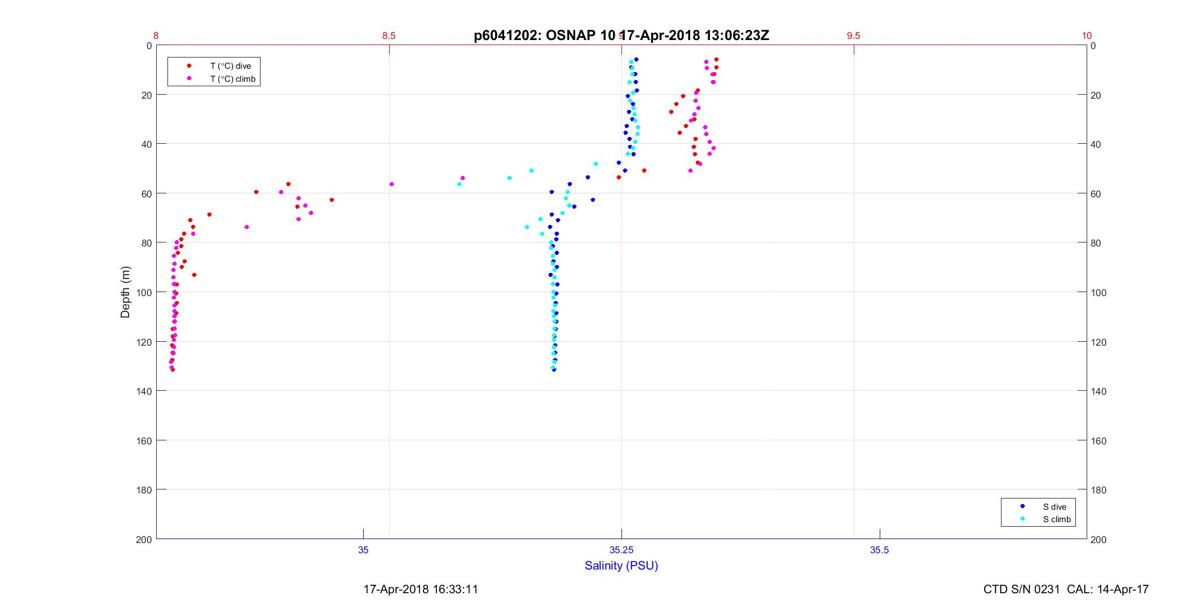Click '20' on the left depth axis
This screenshot has height=606, width=1200.
pyautogui.click(x=146, y=95)
